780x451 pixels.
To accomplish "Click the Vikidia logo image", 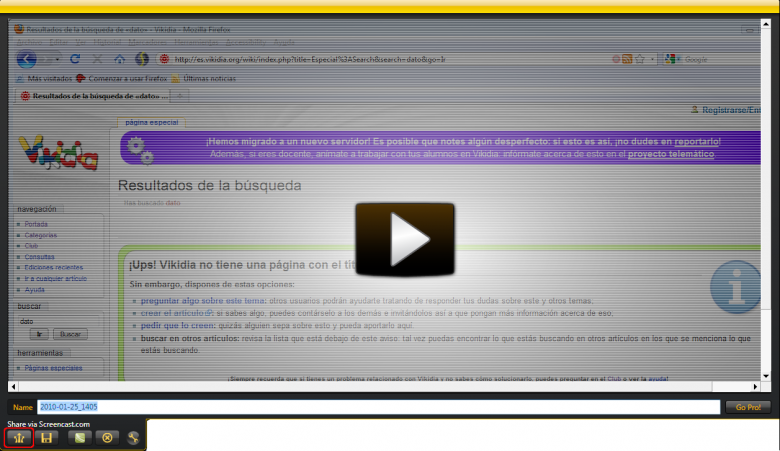I will coord(60,157).
